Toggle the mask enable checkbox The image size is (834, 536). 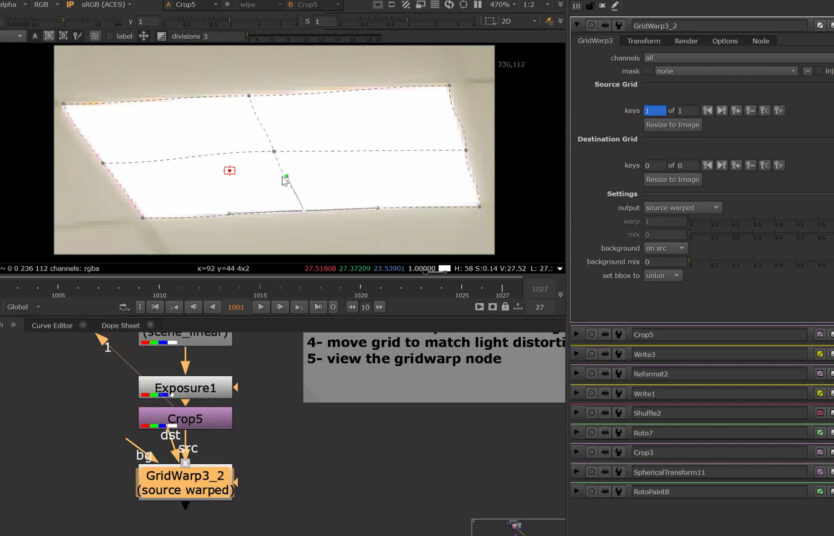pyautogui.click(x=650, y=71)
